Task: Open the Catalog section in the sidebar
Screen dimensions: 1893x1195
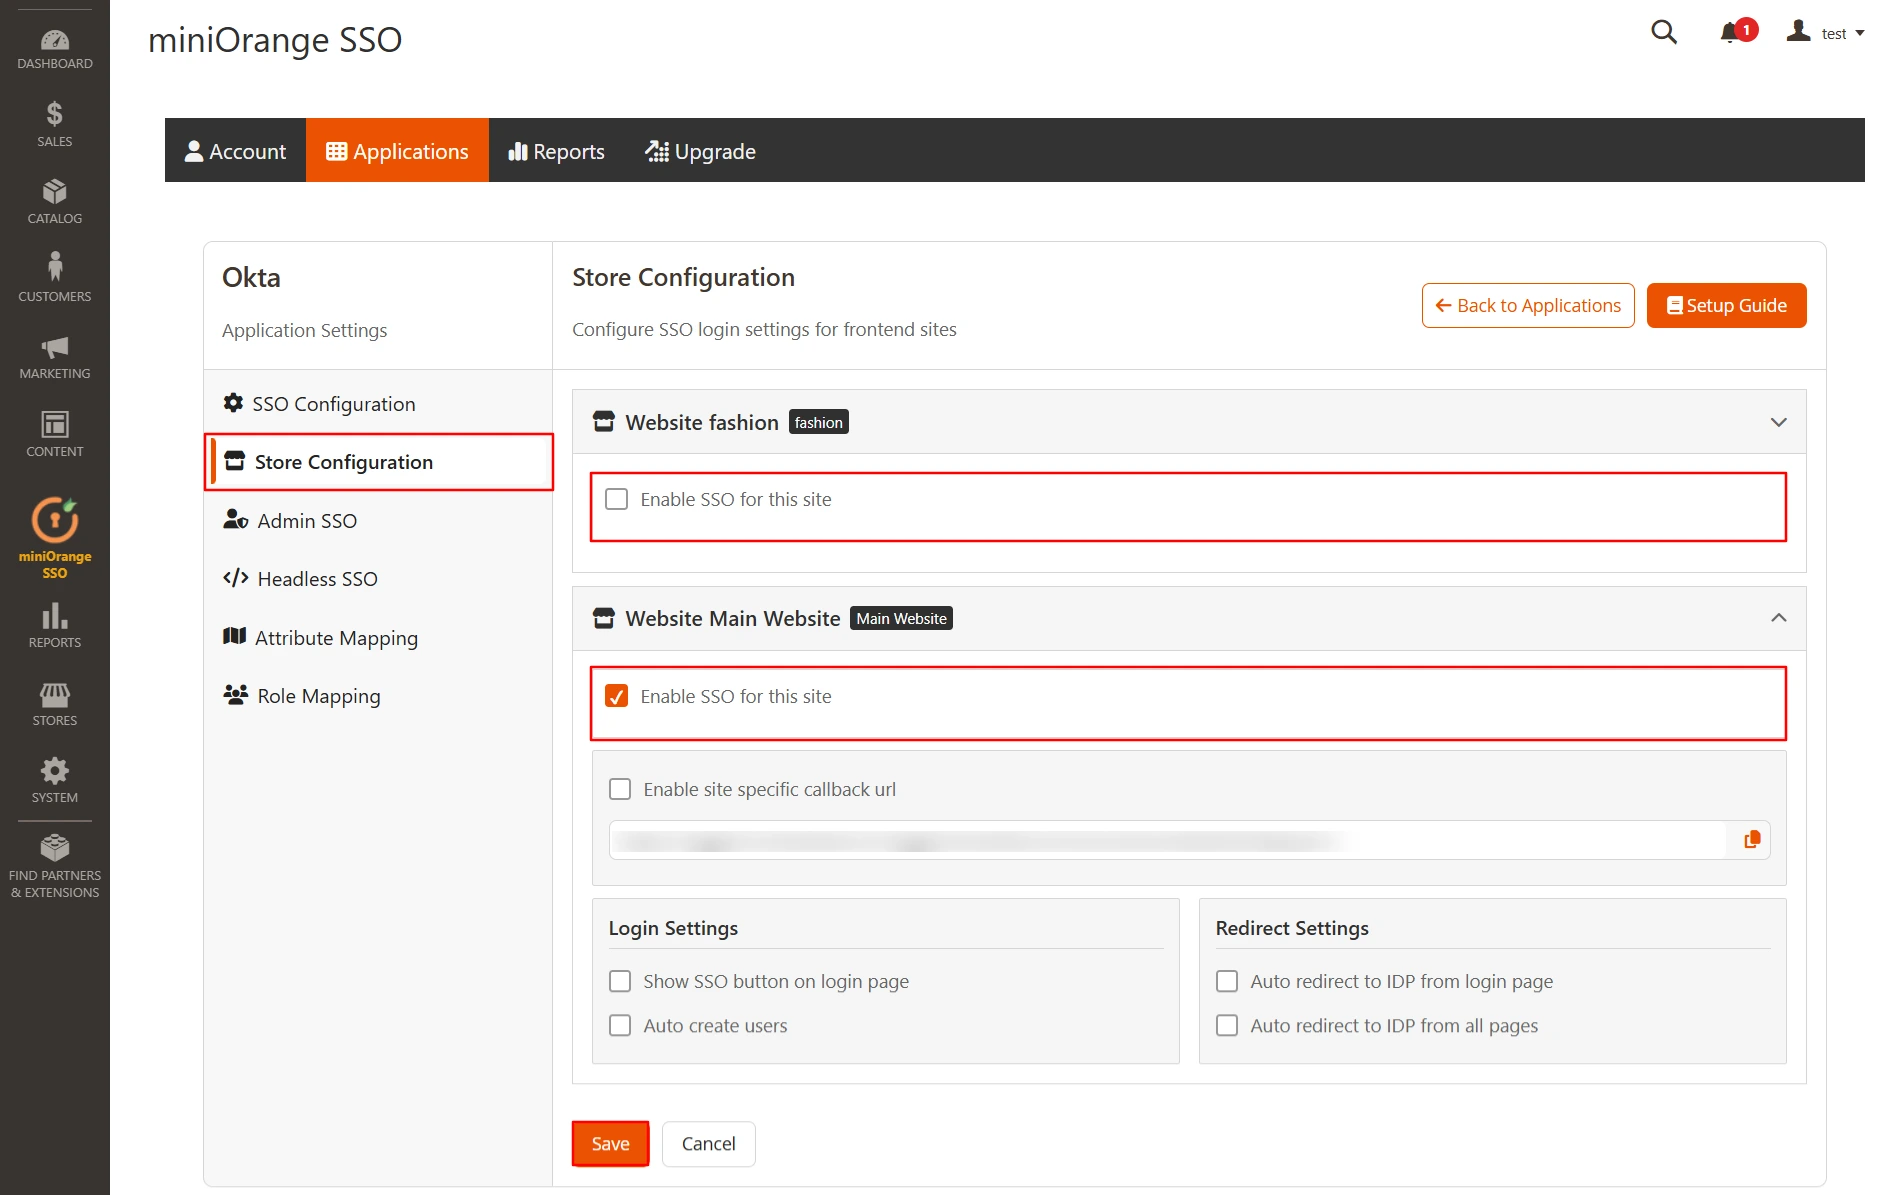Action: 54,200
